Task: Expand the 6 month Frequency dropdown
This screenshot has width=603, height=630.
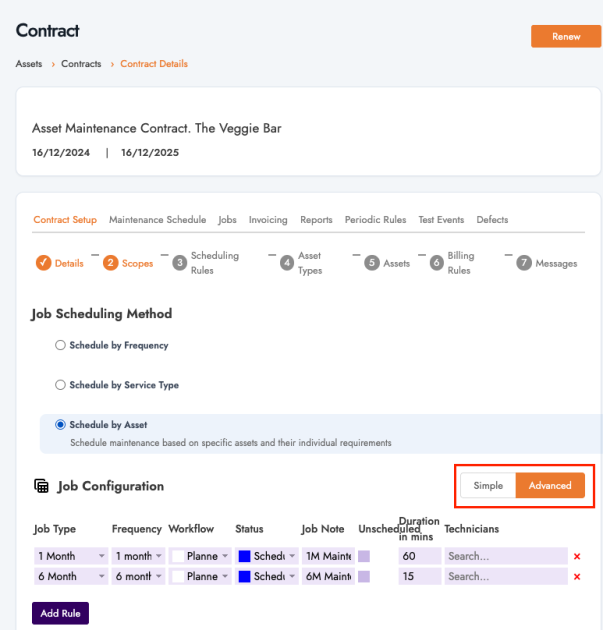Action: 138,577
